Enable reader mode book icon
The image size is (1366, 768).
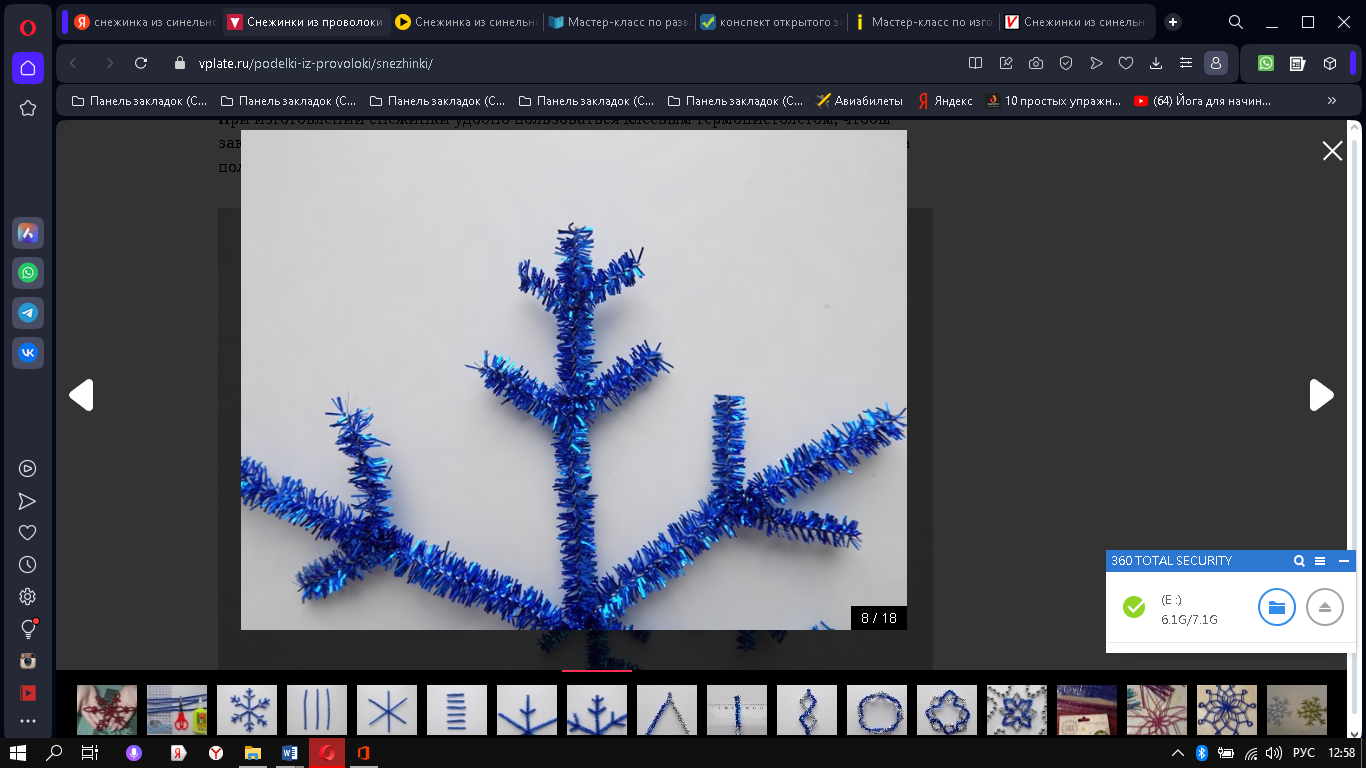coord(976,63)
